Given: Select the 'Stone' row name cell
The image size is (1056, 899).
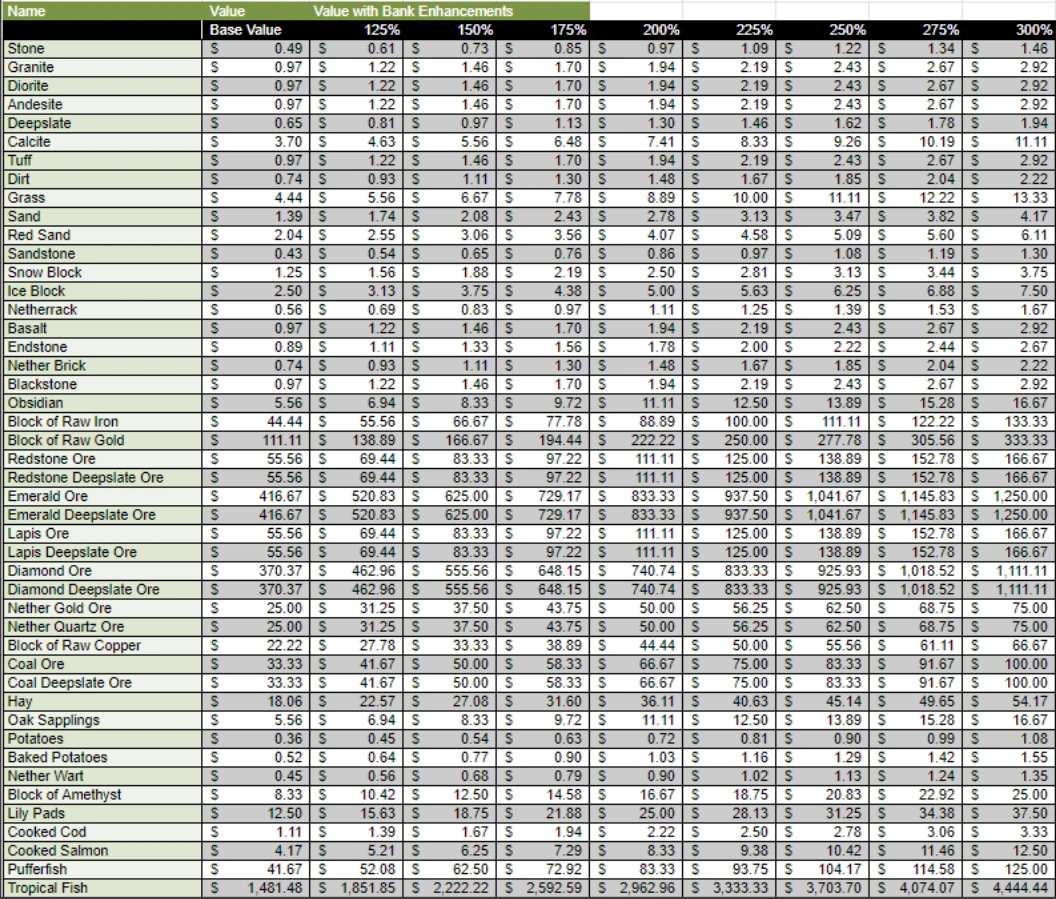Looking at the screenshot, I should click(x=102, y=48).
